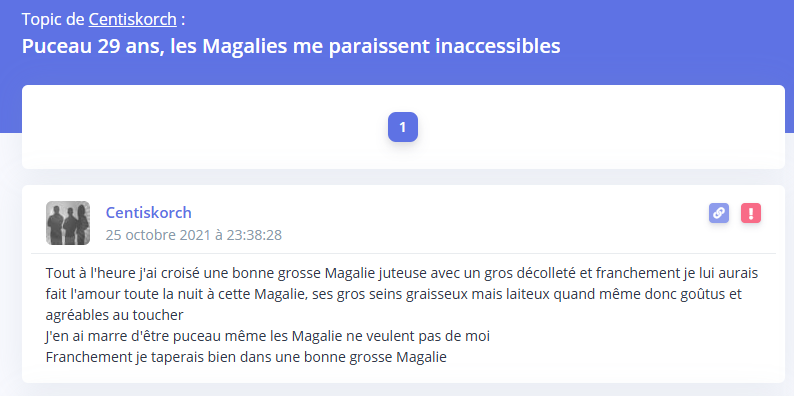Screen dimensions: 794x396
Task: Click the "Topic de" label text
Action: click(x=53, y=20)
